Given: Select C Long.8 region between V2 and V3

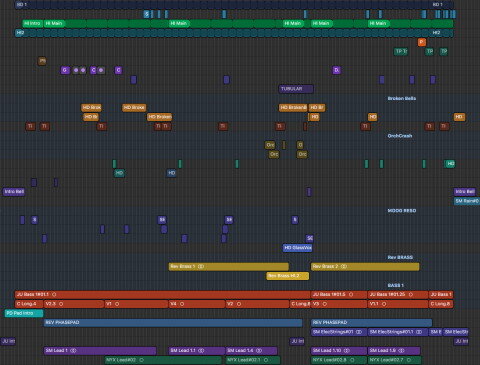Looking at the screenshot, I should coord(300,304).
